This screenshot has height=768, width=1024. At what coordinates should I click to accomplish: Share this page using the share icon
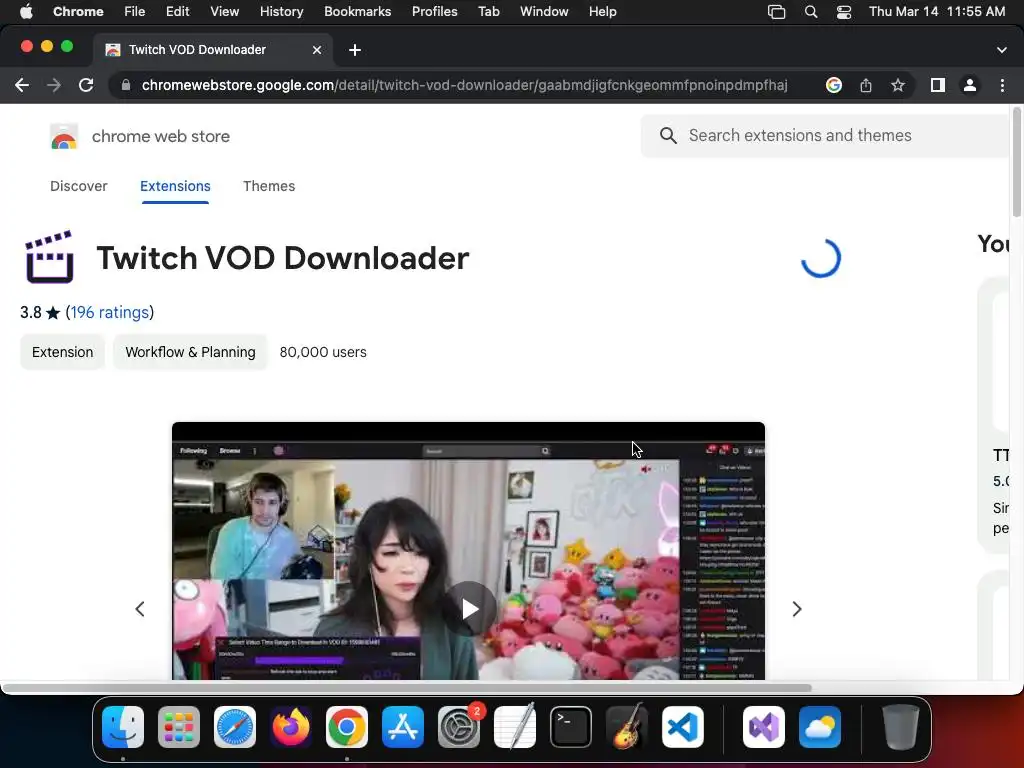pos(865,85)
